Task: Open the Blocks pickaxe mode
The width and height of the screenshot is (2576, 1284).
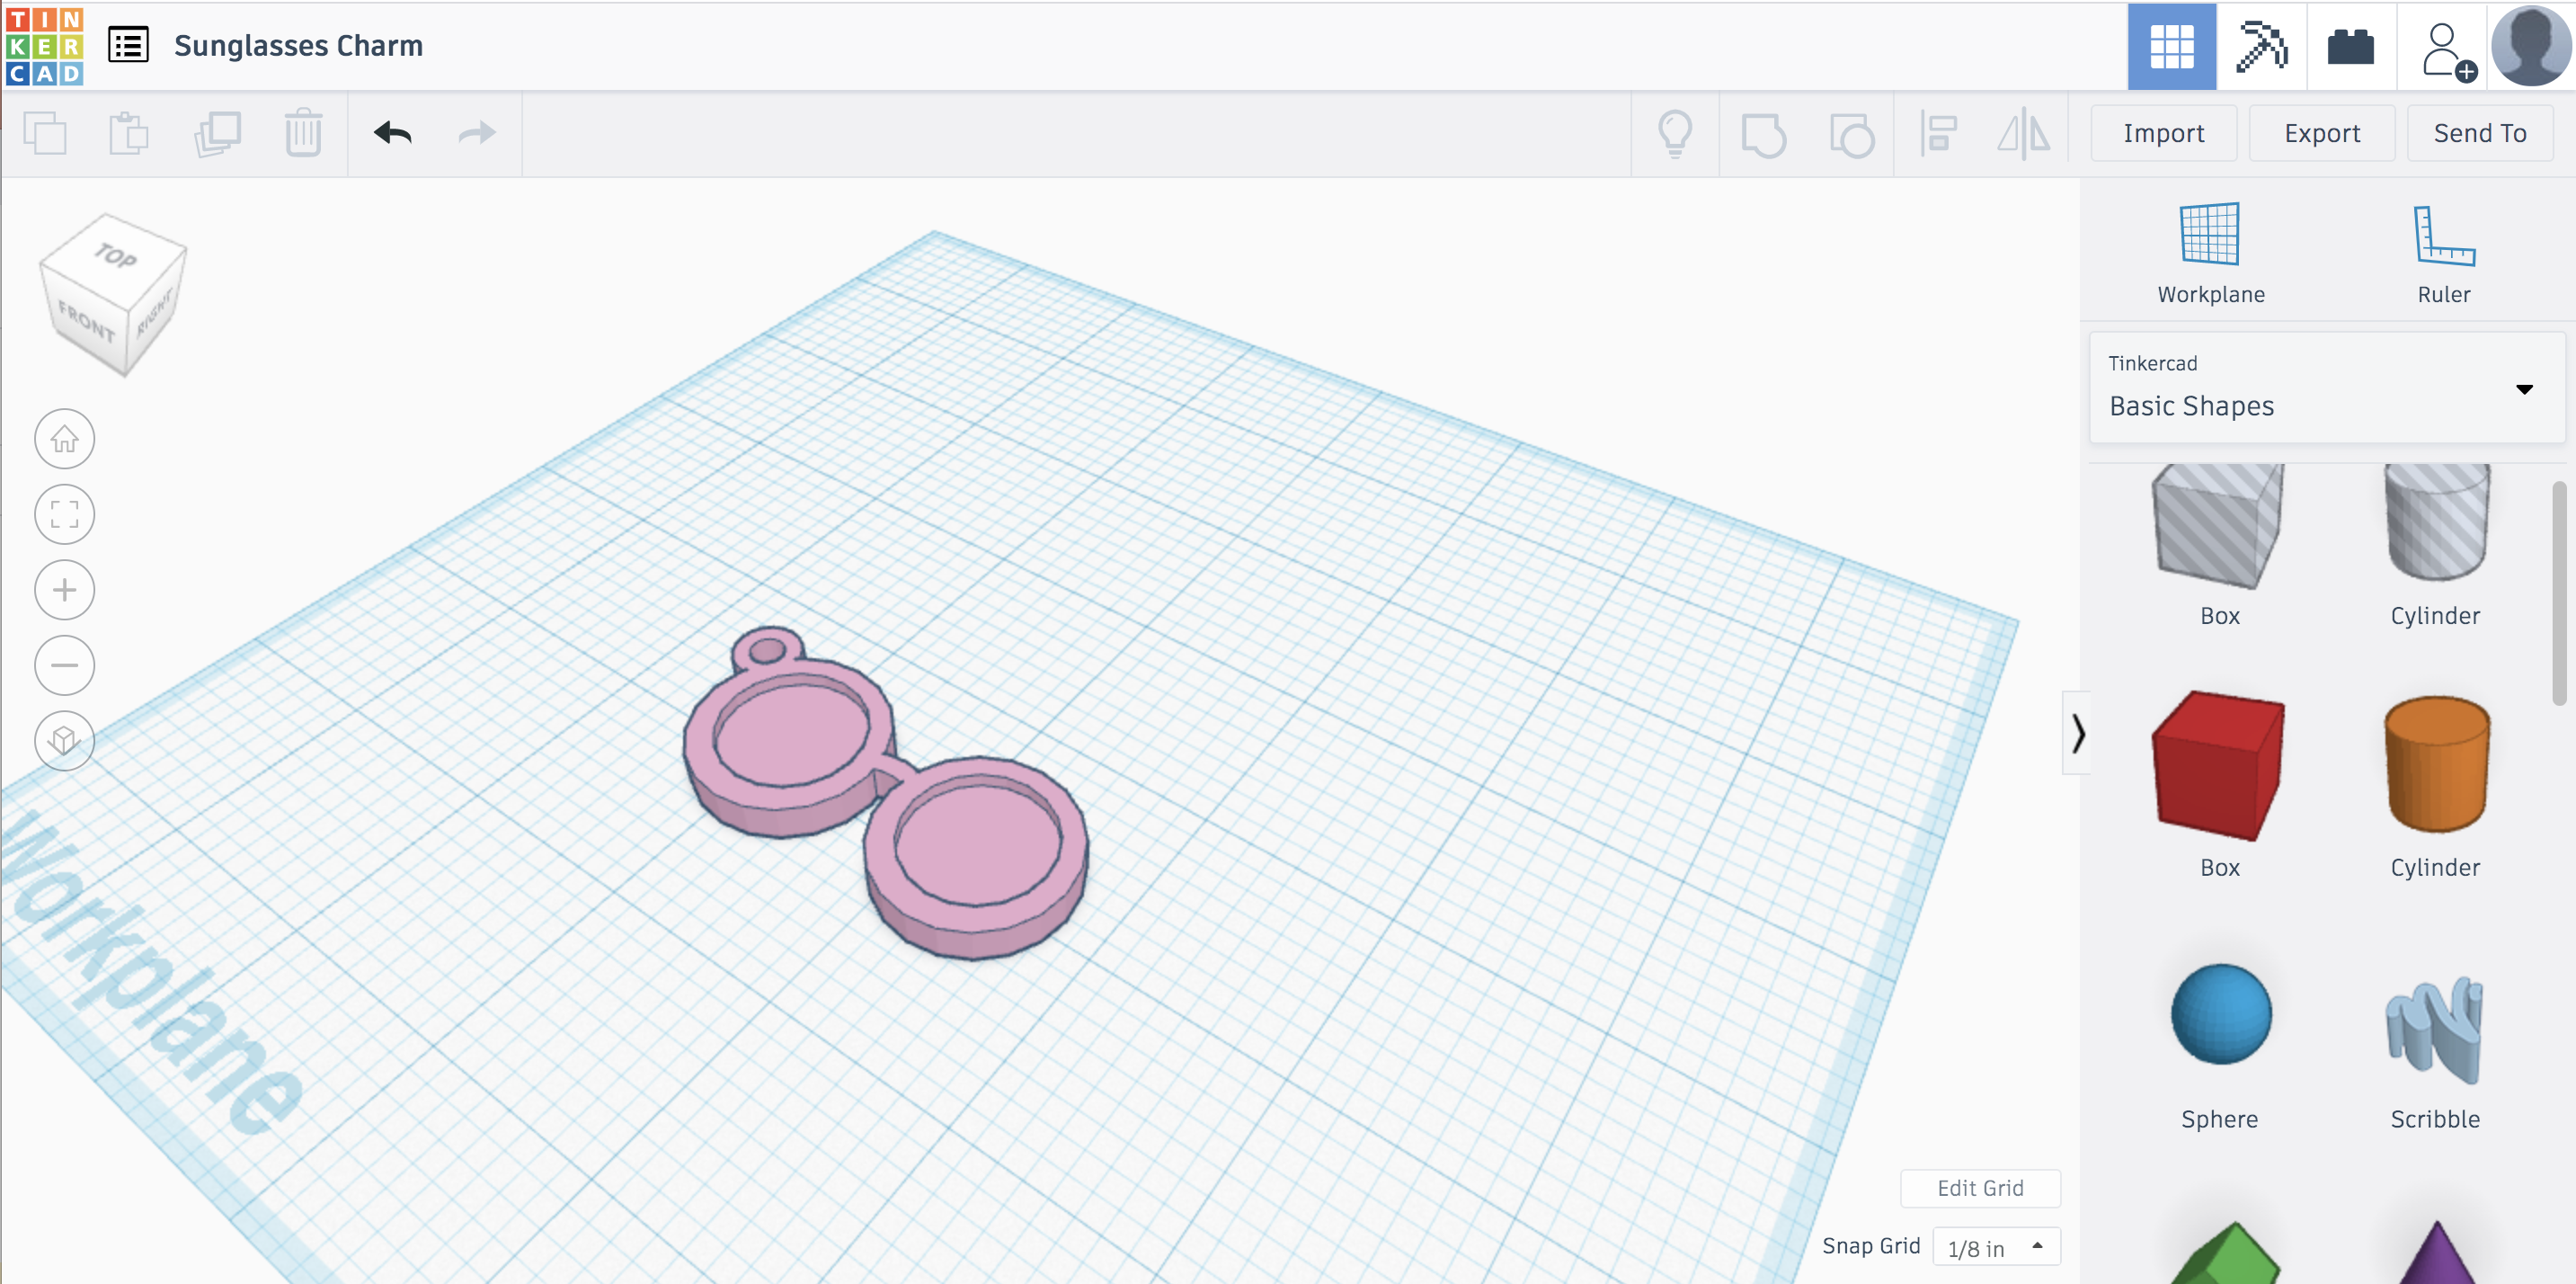Action: [x=2261, y=46]
